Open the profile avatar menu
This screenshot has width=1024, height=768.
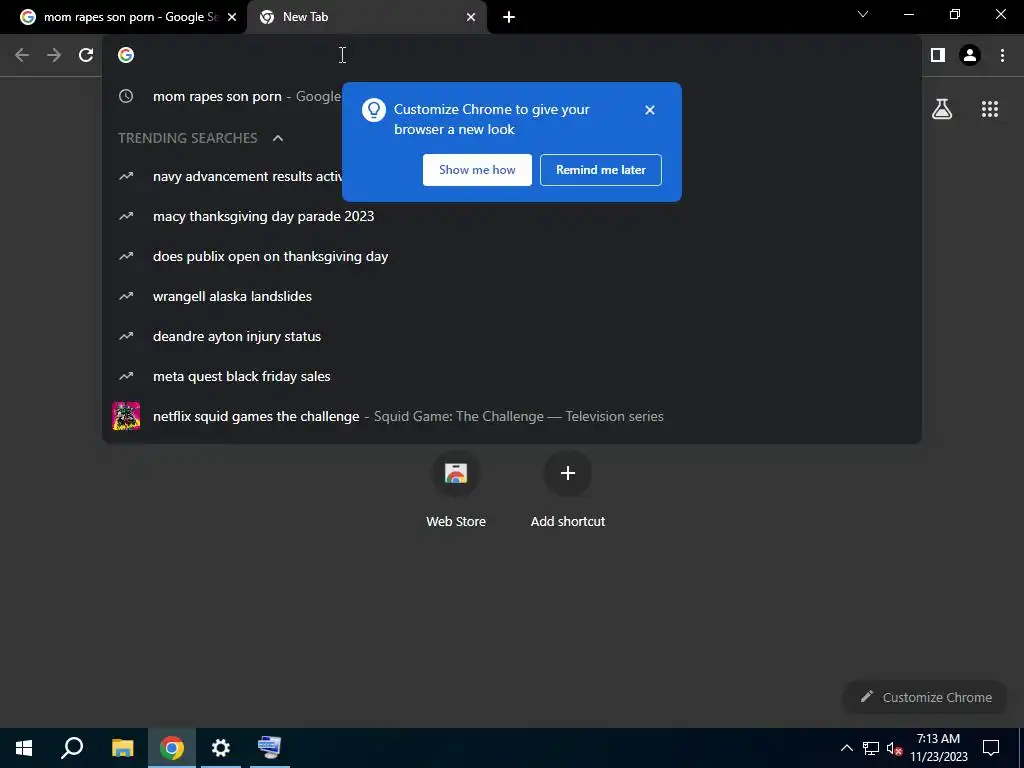tap(970, 55)
